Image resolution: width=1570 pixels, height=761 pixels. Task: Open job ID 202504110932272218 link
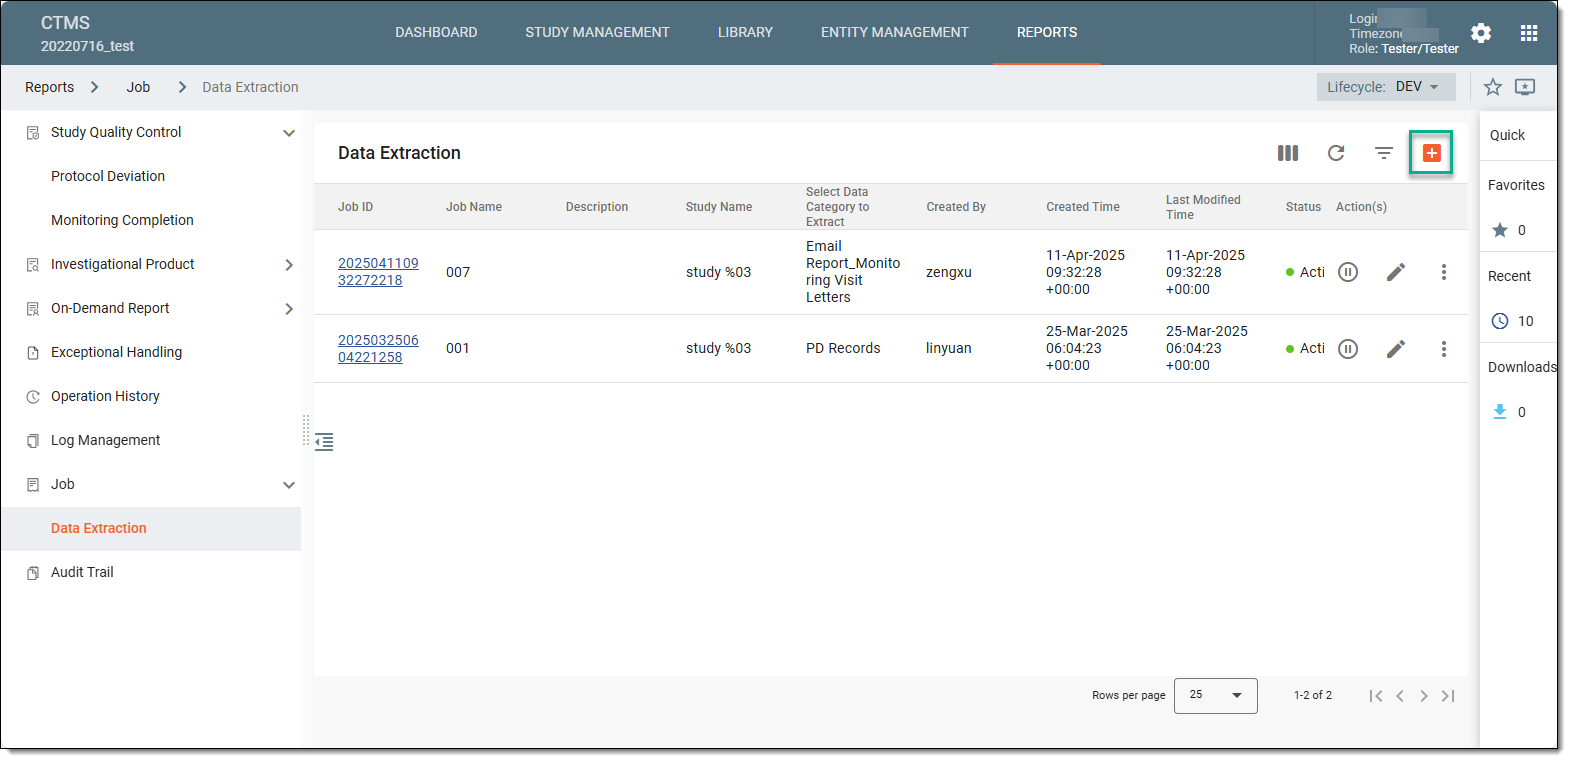(x=378, y=272)
